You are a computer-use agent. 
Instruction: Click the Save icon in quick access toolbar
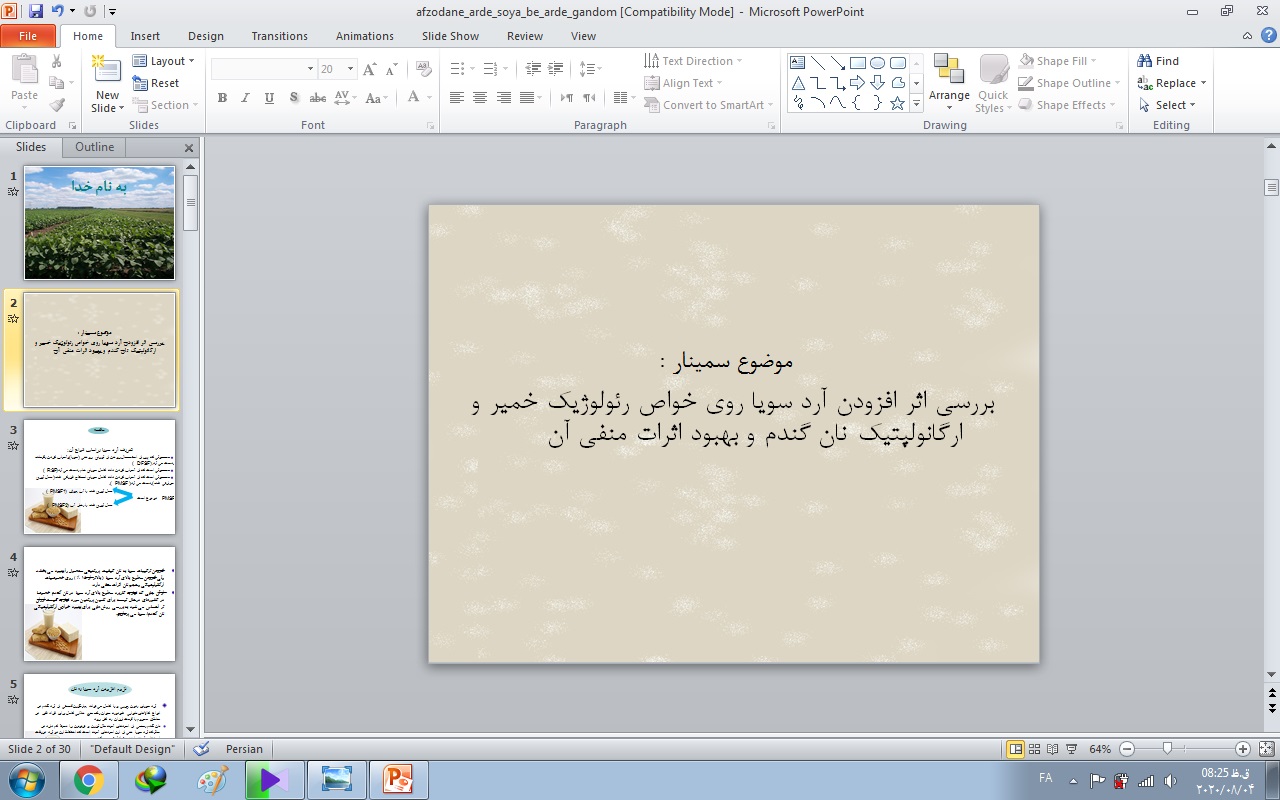pos(36,12)
